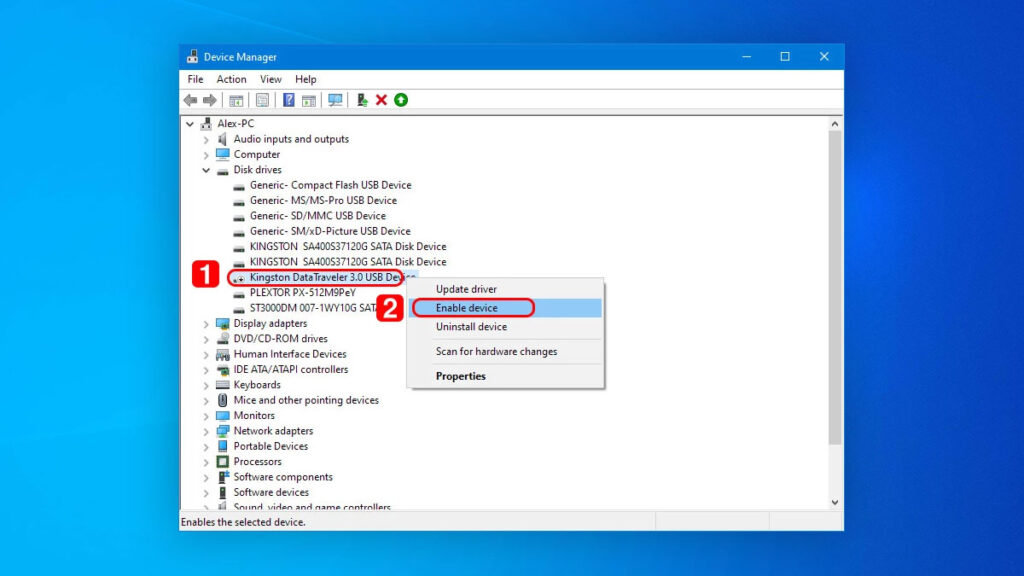Open the Action menu
The height and width of the screenshot is (576, 1024).
pos(231,78)
